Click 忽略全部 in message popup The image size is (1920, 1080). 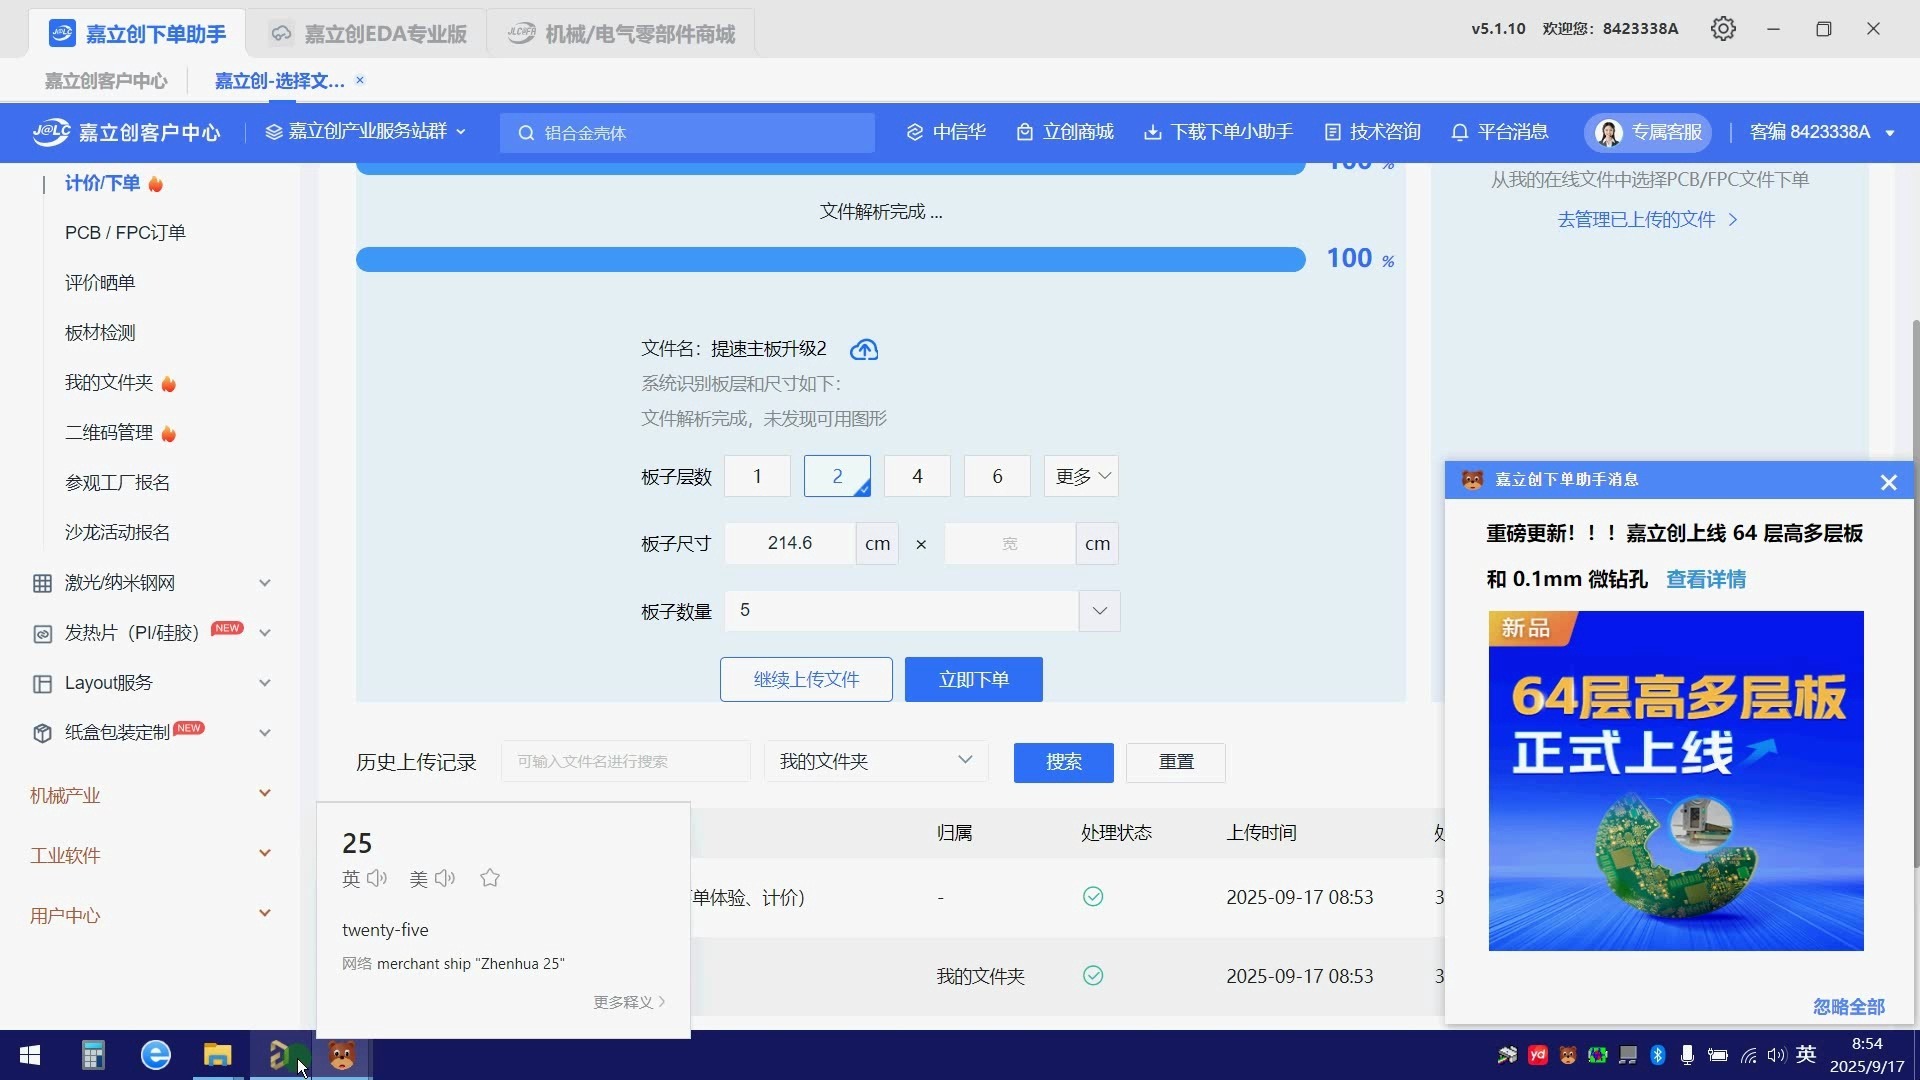coord(1848,1007)
